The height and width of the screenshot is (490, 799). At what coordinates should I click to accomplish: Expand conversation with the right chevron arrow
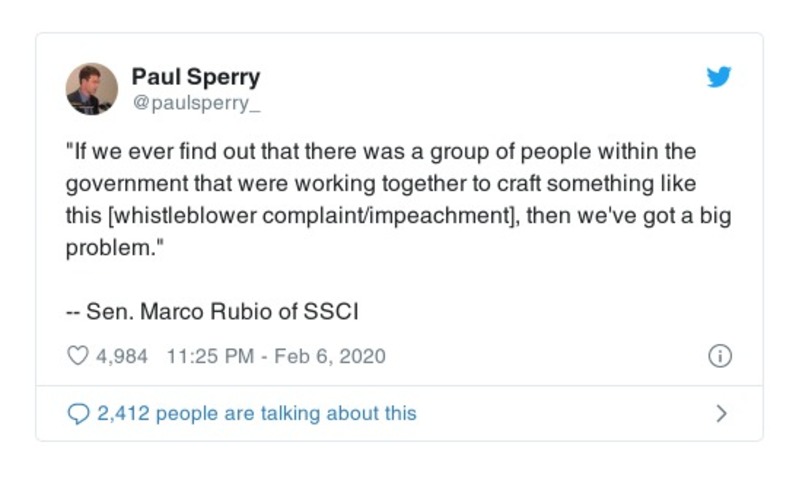pos(721,413)
